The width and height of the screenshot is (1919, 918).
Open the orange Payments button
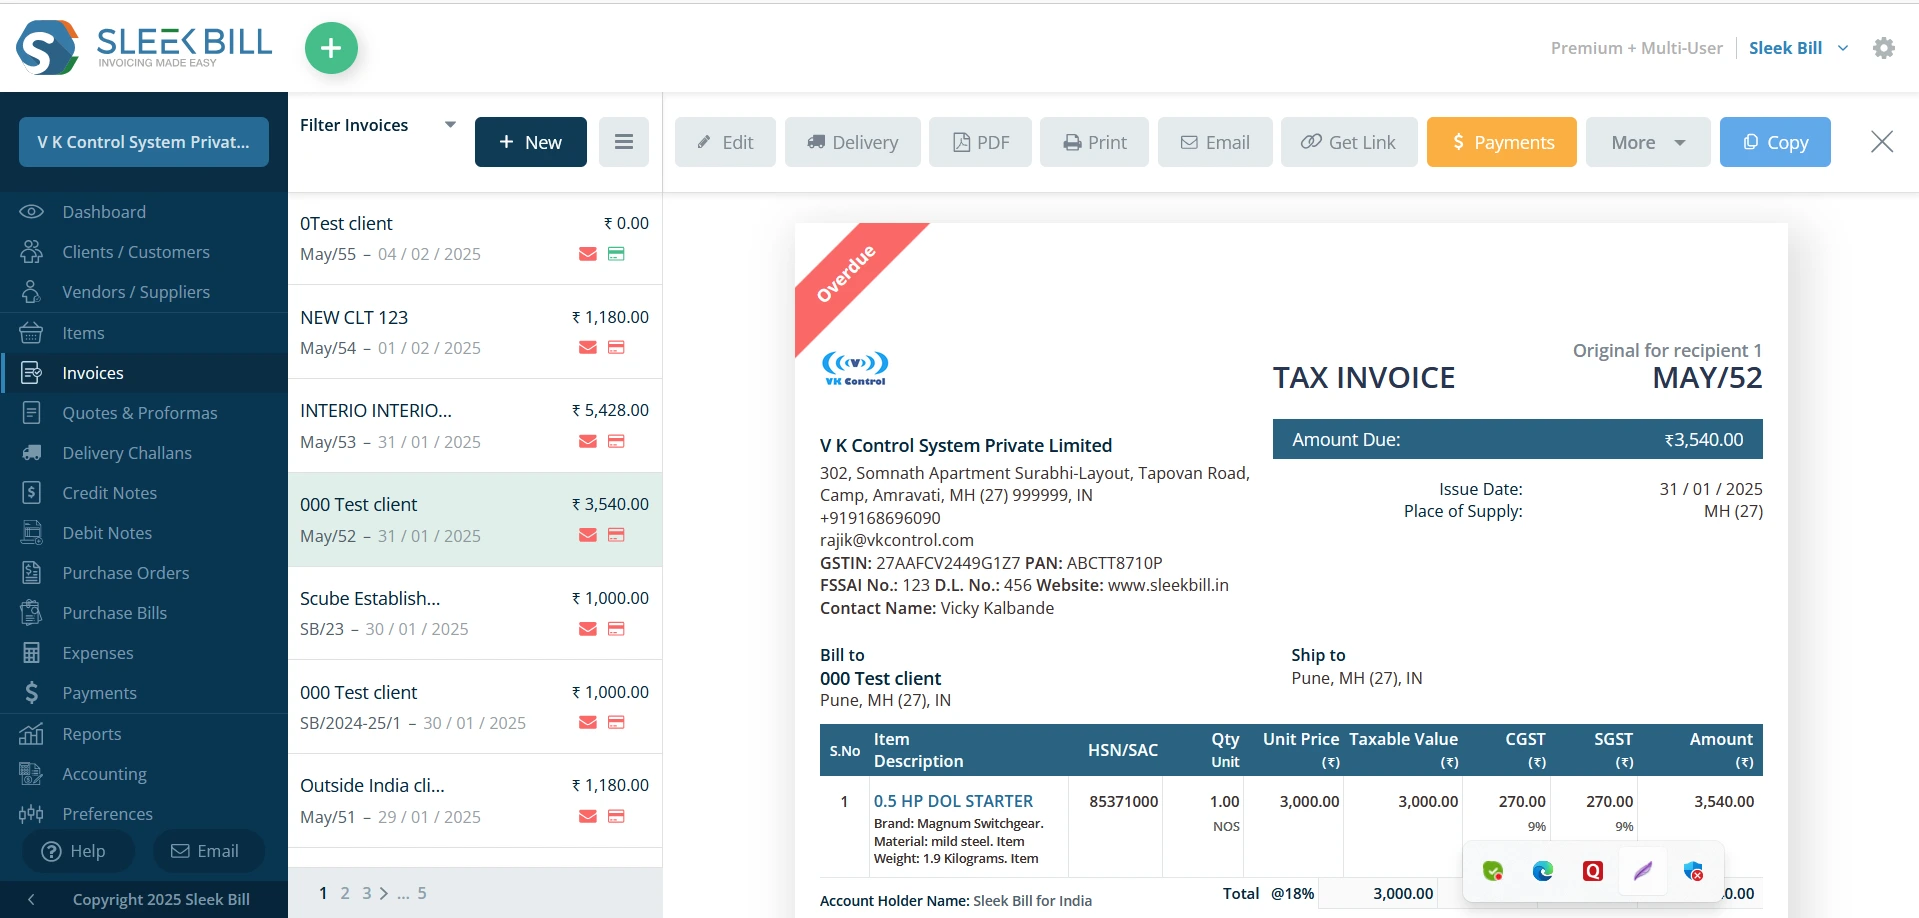click(1502, 142)
